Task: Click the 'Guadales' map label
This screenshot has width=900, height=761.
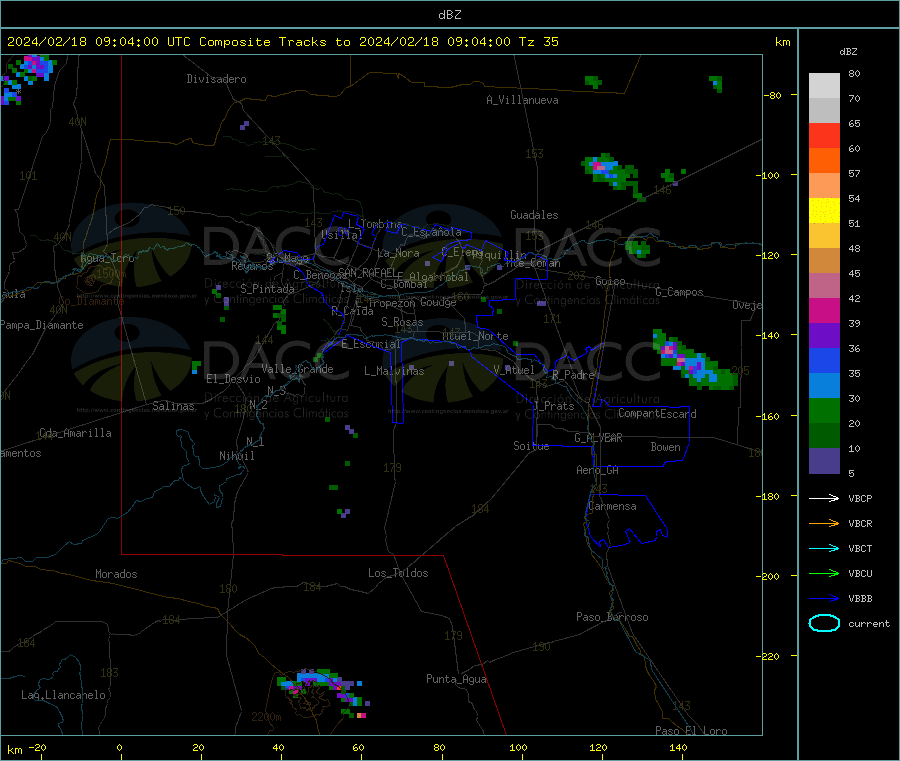Action: pyautogui.click(x=534, y=215)
